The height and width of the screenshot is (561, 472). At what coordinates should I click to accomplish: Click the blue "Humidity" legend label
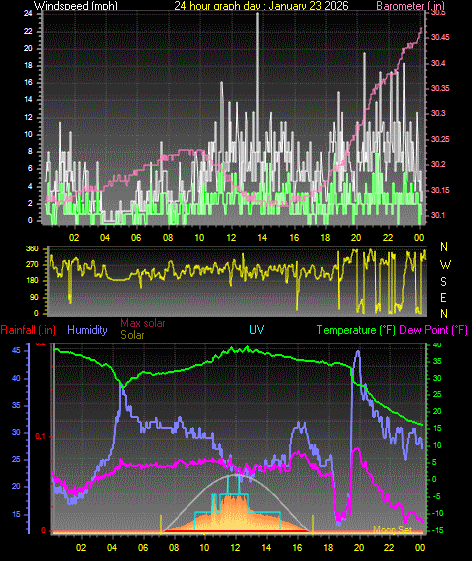(x=87, y=330)
